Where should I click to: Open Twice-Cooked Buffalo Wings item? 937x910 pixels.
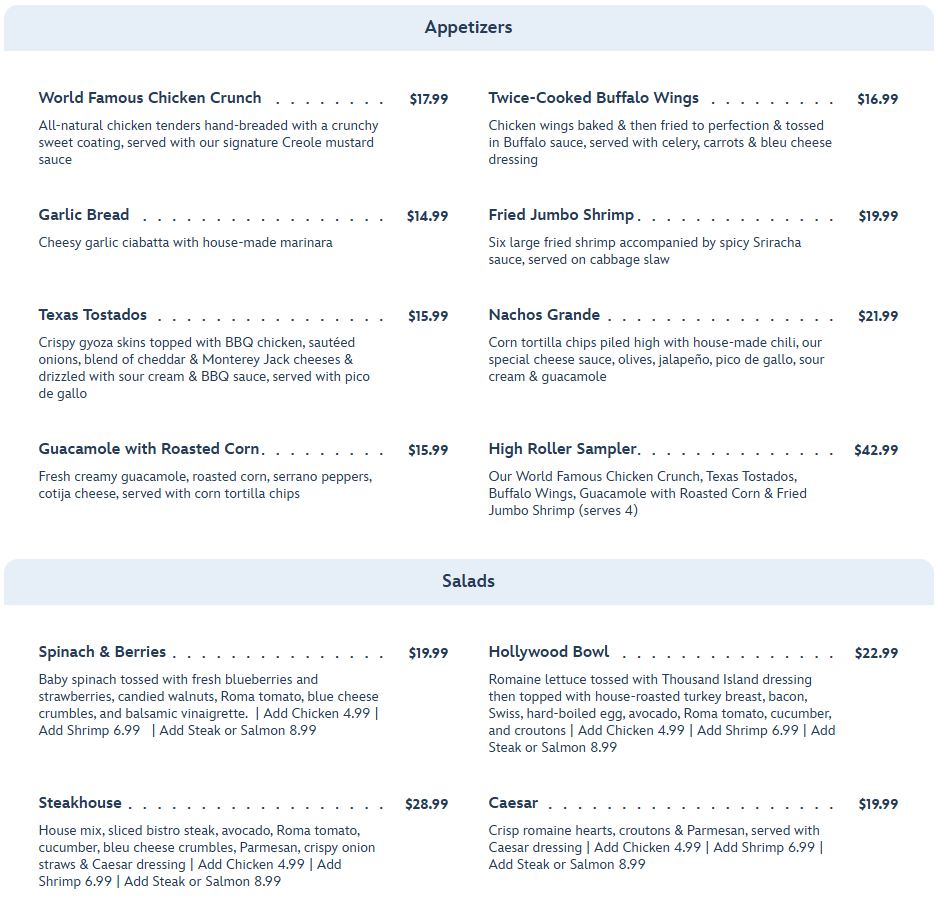coord(594,98)
